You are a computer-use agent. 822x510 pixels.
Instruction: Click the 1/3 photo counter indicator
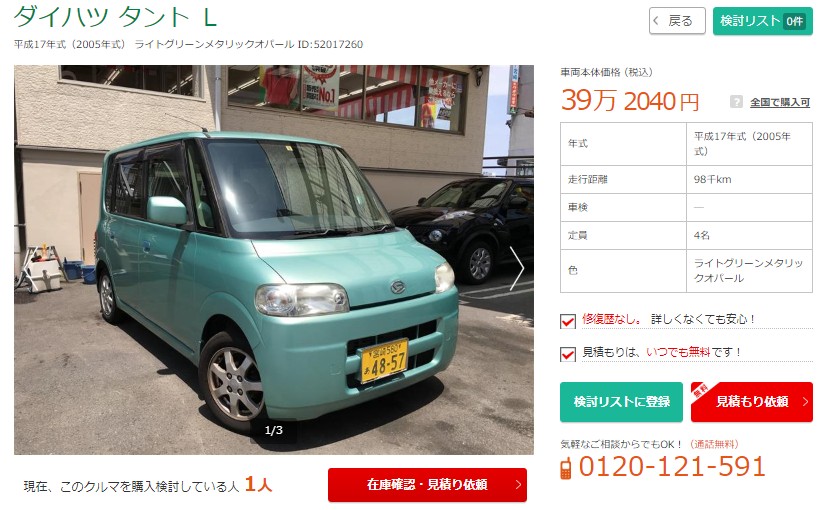click(x=274, y=430)
